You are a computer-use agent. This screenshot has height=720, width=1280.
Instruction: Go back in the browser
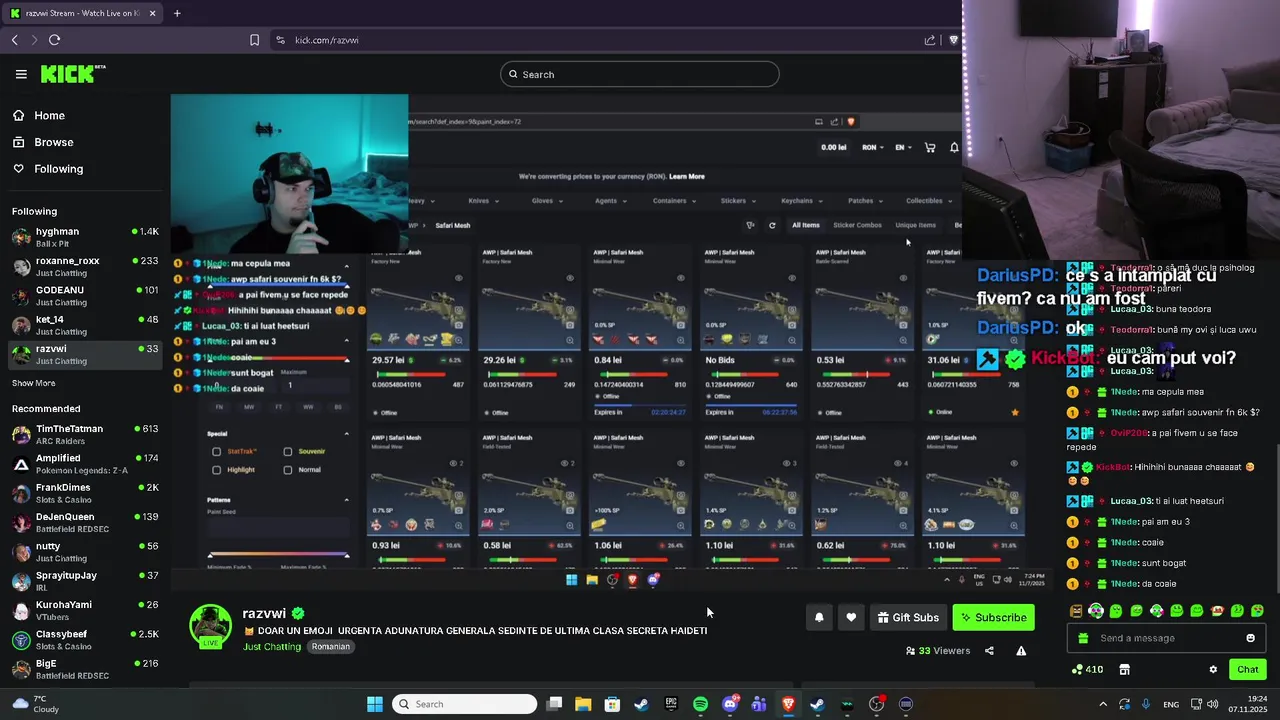pyautogui.click(x=15, y=40)
